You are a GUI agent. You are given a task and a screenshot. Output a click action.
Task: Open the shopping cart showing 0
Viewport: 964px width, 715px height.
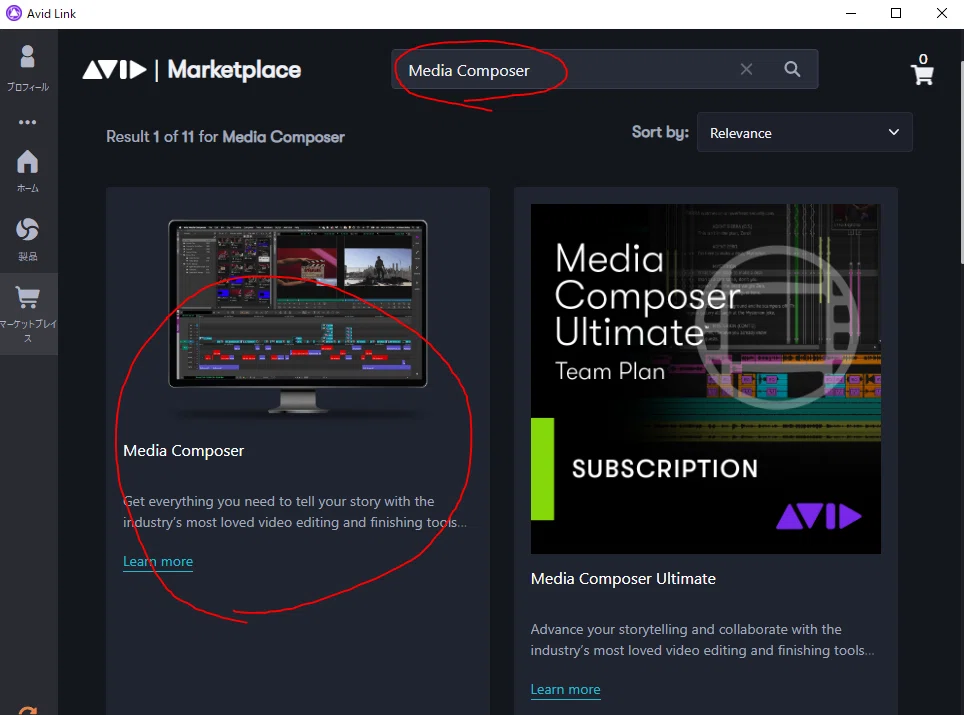[922, 69]
